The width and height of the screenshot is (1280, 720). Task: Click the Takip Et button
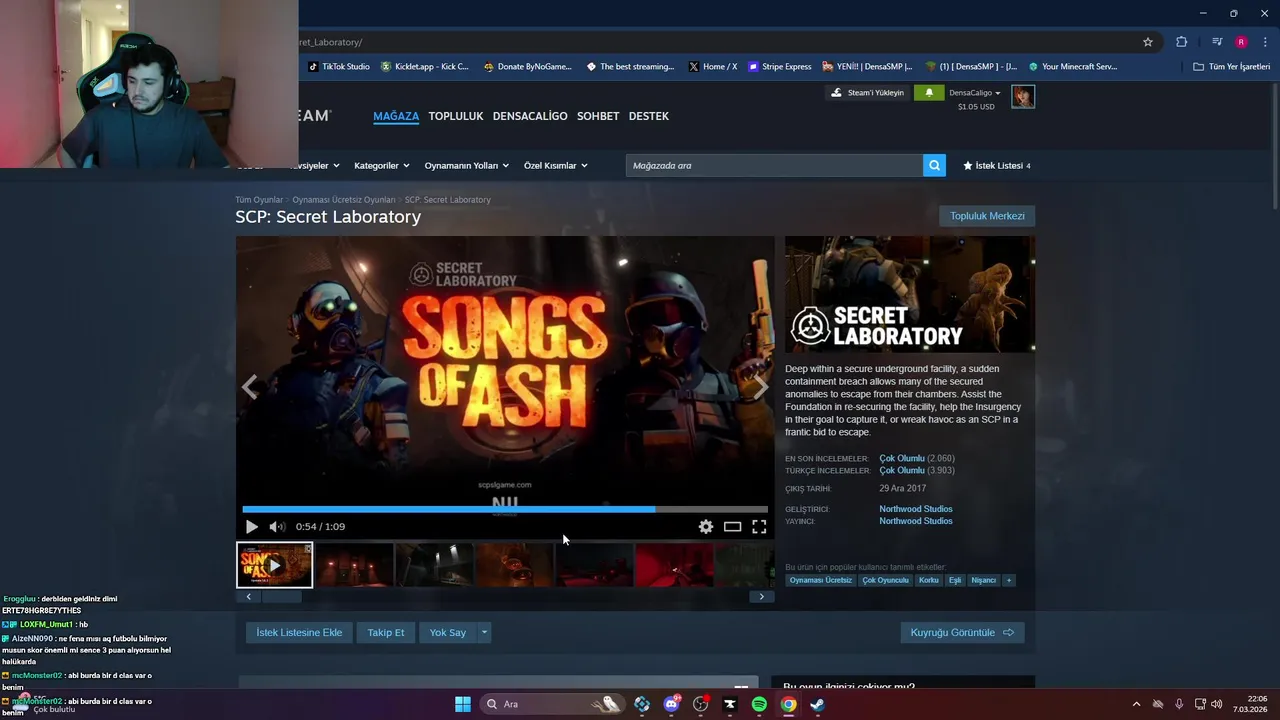point(386,632)
